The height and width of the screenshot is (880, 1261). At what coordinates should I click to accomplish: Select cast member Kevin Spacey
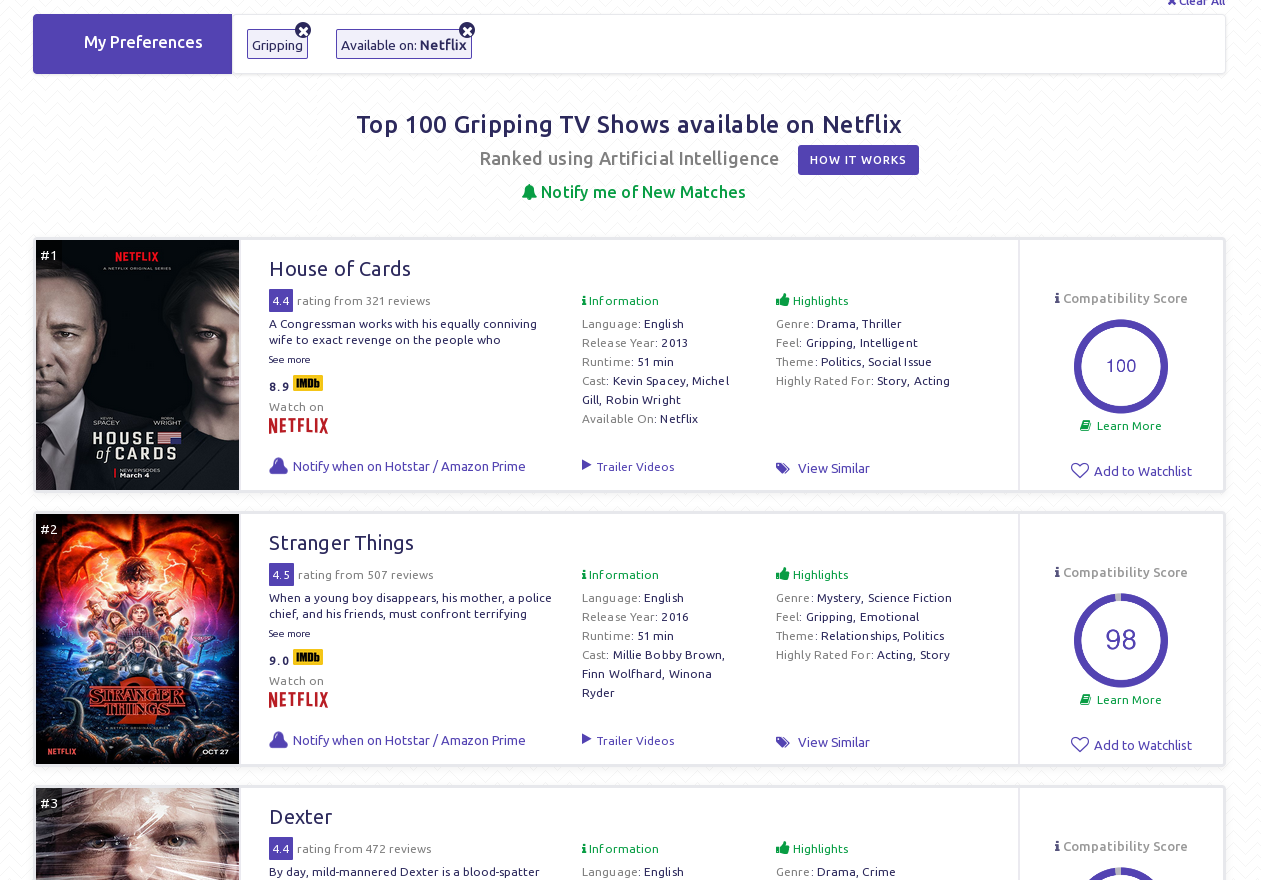(649, 381)
